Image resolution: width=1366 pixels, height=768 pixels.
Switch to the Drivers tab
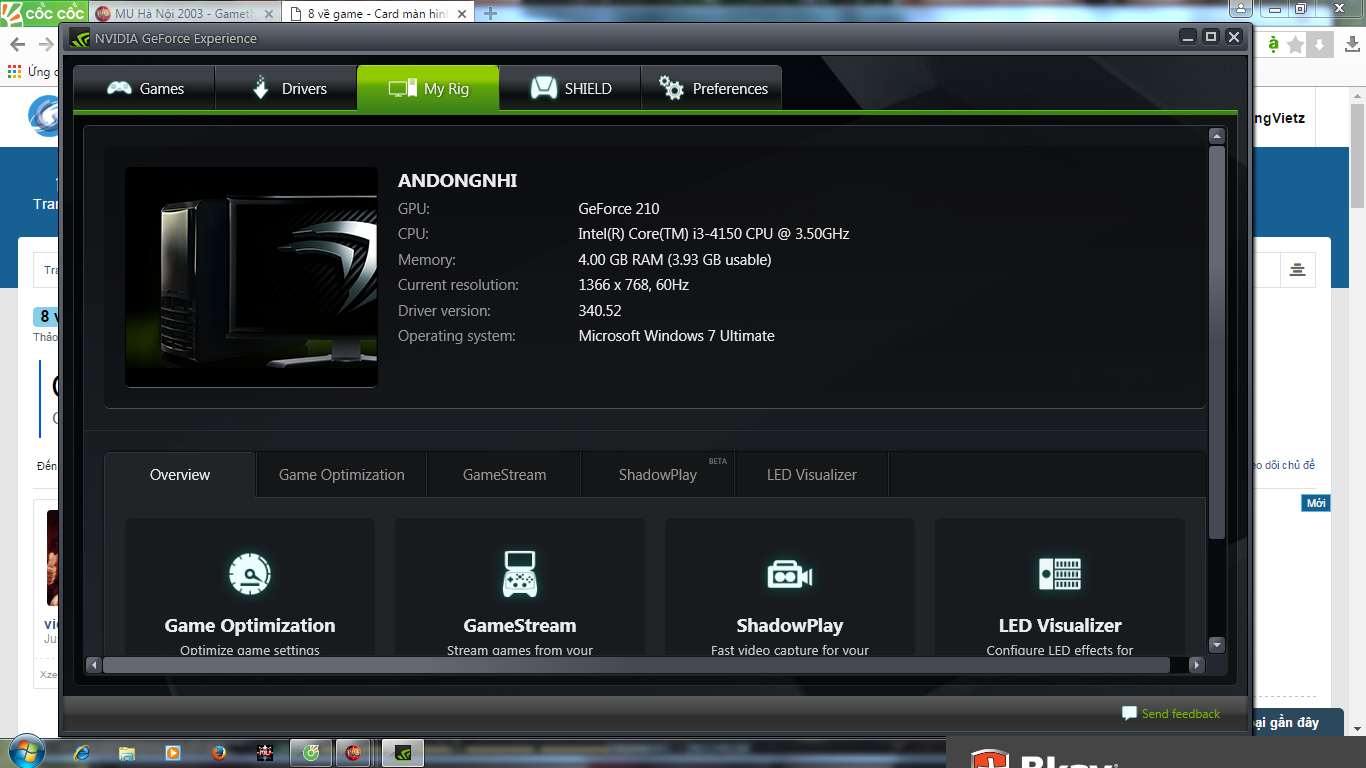click(x=287, y=88)
